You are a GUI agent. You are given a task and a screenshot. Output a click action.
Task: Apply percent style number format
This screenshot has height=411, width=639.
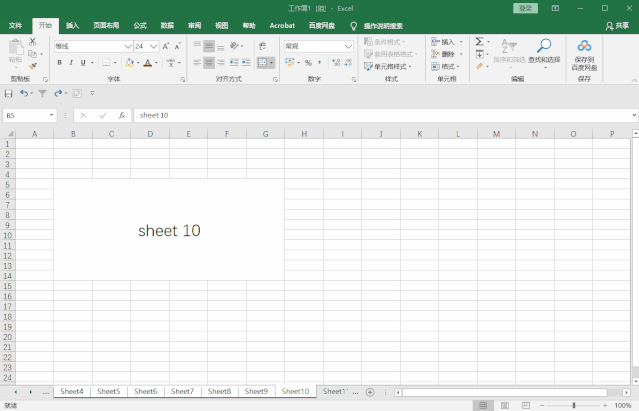(x=308, y=63)
